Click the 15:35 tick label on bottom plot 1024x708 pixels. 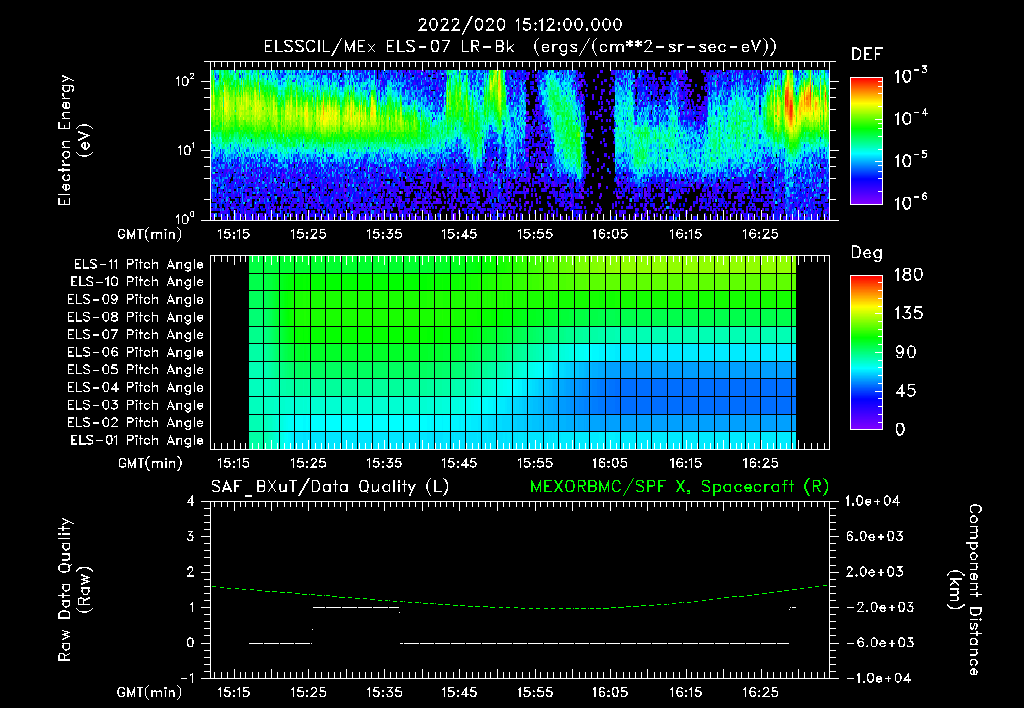pyautogui.click(x=383, y=692)
